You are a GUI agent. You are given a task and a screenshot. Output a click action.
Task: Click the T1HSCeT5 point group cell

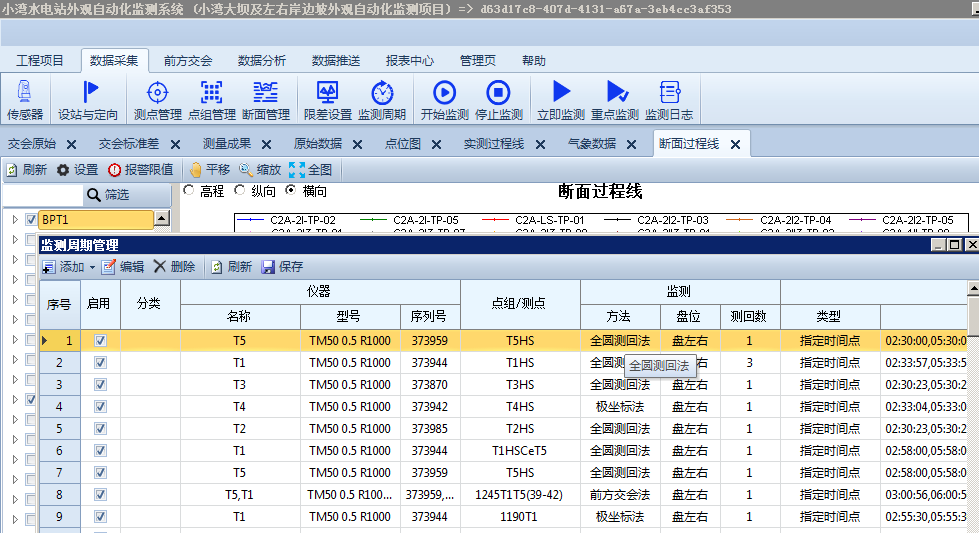520,451
